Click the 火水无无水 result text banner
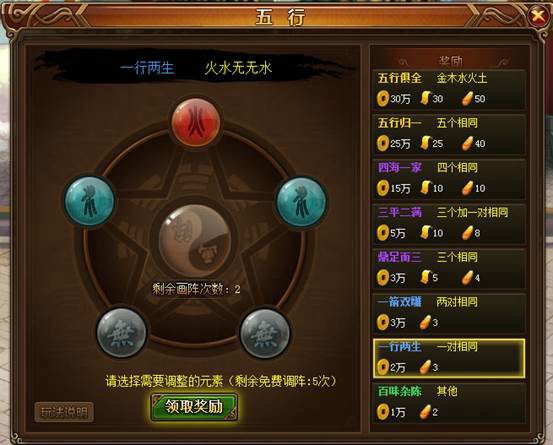Viewport: 553px width, 445px height. pyautogui.click(x=238, y=68)
